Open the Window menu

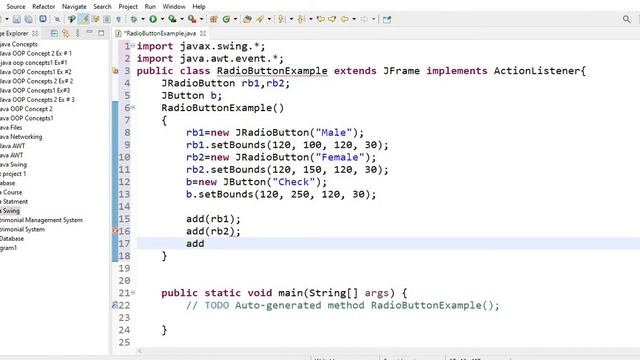pyautogui.click(x=174, y=7)
